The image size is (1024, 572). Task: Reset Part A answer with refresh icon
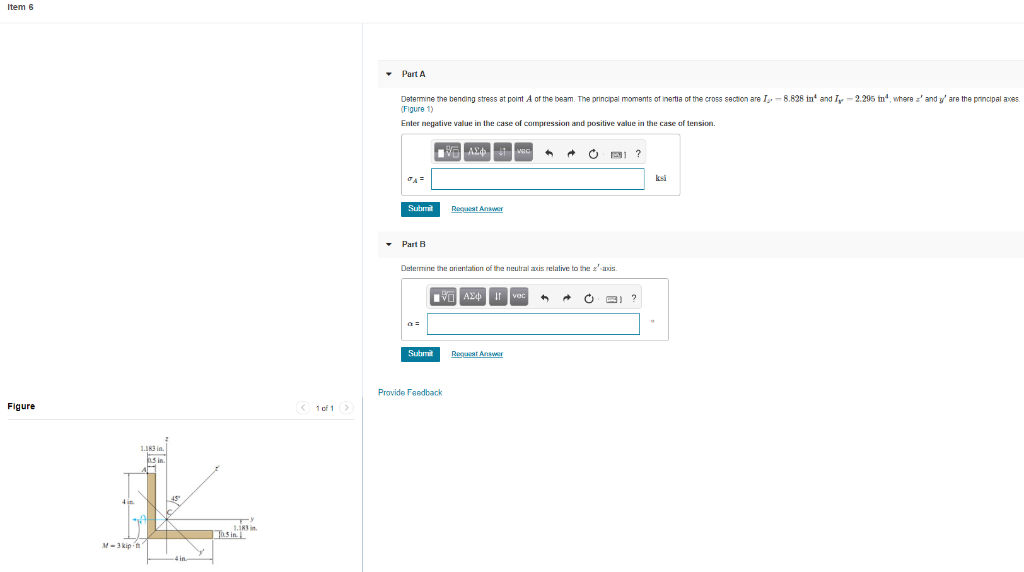[x=593, y=153]
